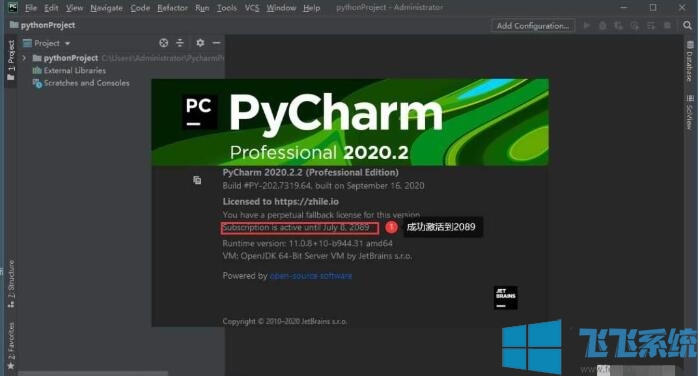The width and height of the screenshot is (699, 376).
Task: Click the Run play icon in toolbar
Action: (587, 25)
